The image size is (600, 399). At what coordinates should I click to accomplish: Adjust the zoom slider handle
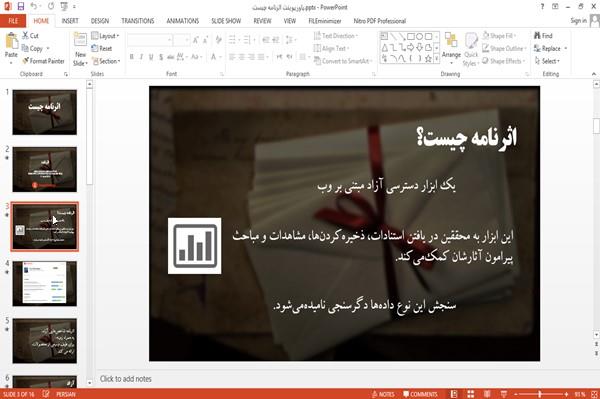[x=540, y=394]
